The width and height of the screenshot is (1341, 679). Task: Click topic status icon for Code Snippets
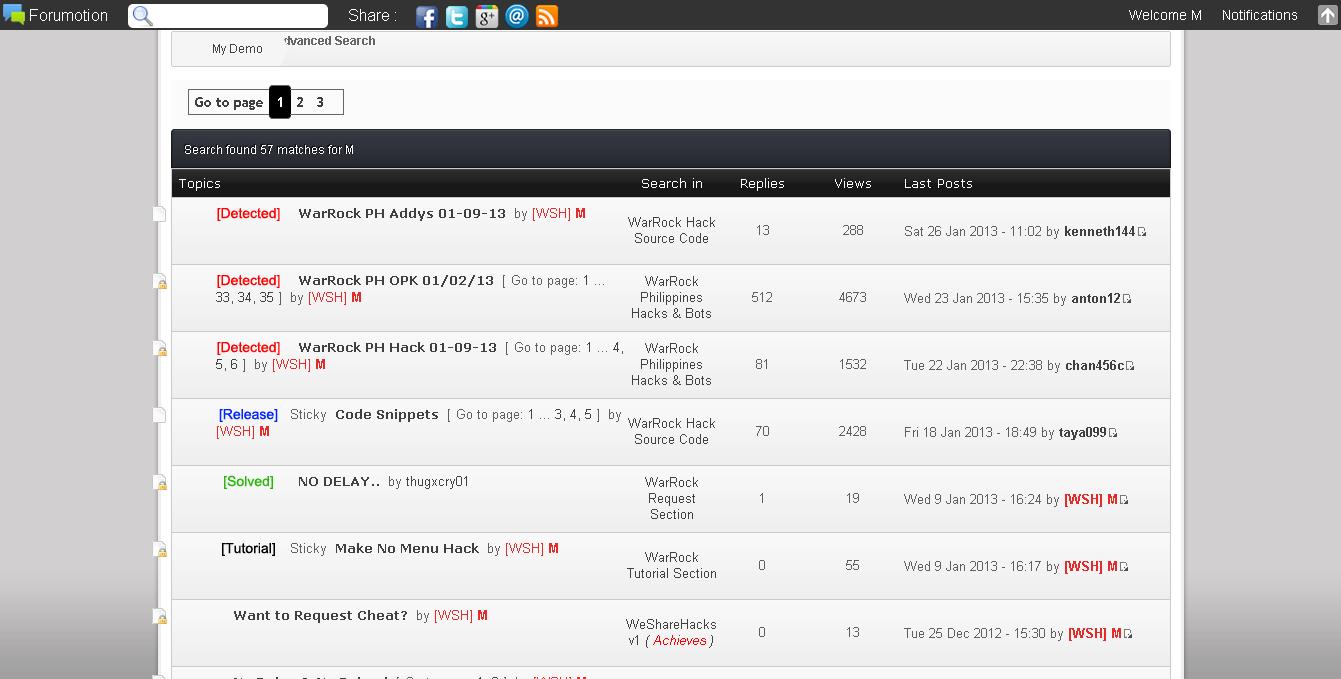click(x=159, y=415)
